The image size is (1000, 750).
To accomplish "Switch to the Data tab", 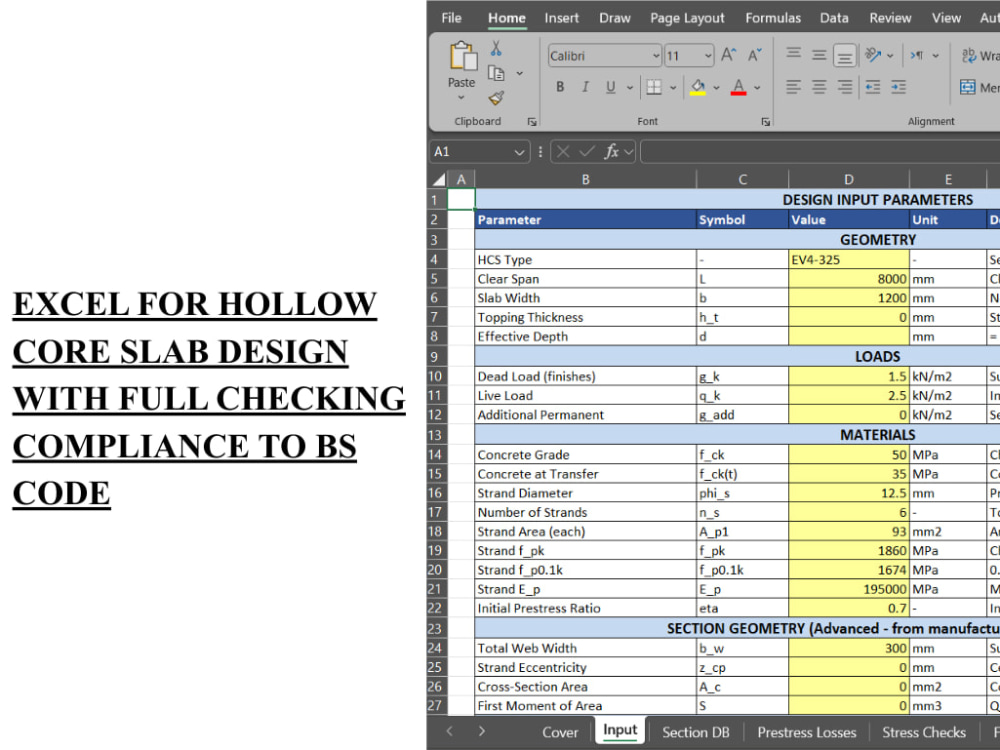I will pos(834,18).
